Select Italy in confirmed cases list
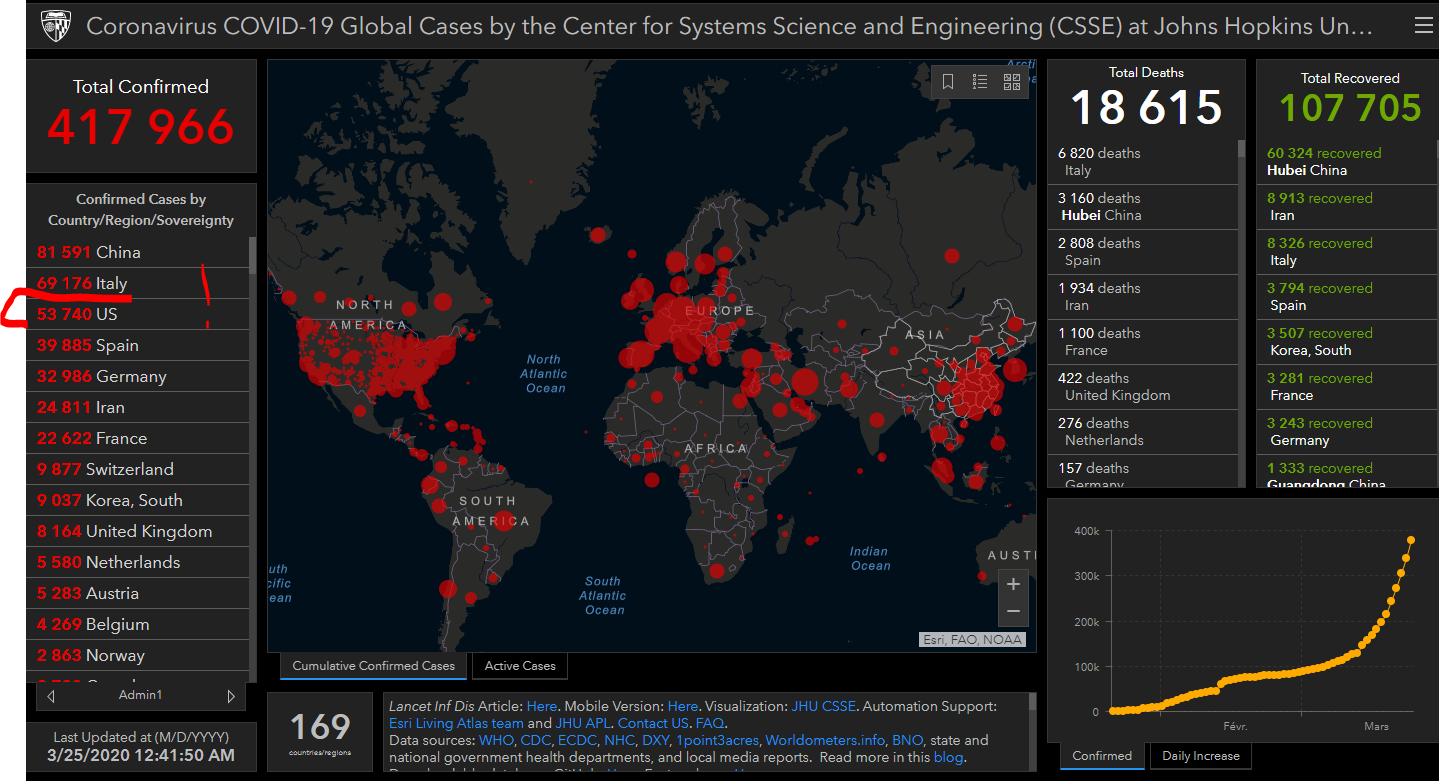The width and height of the screenshot is (1439, 781). coord(111,284)
